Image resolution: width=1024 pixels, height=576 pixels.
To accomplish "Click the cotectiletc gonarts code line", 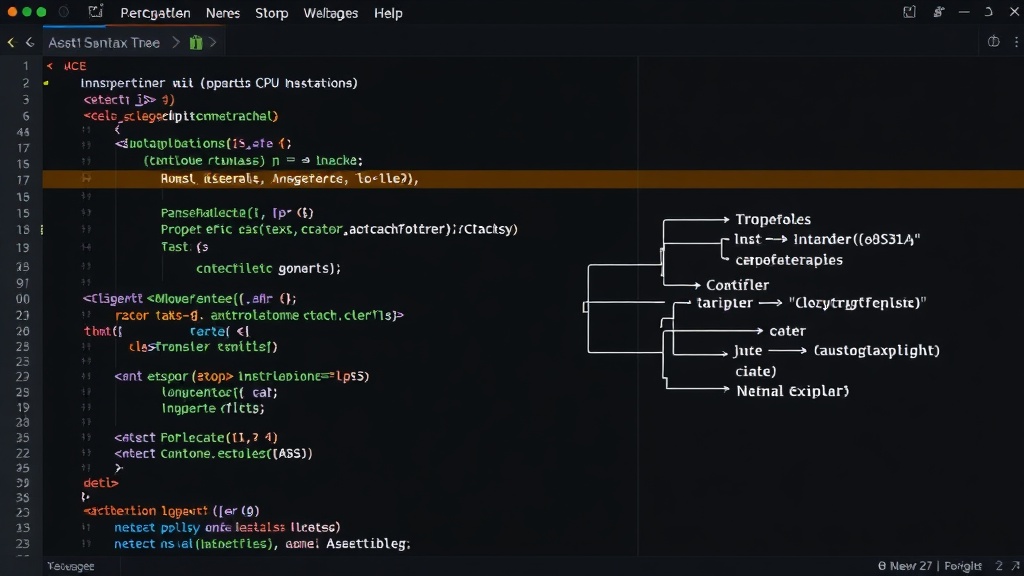I will coord(268,268).
